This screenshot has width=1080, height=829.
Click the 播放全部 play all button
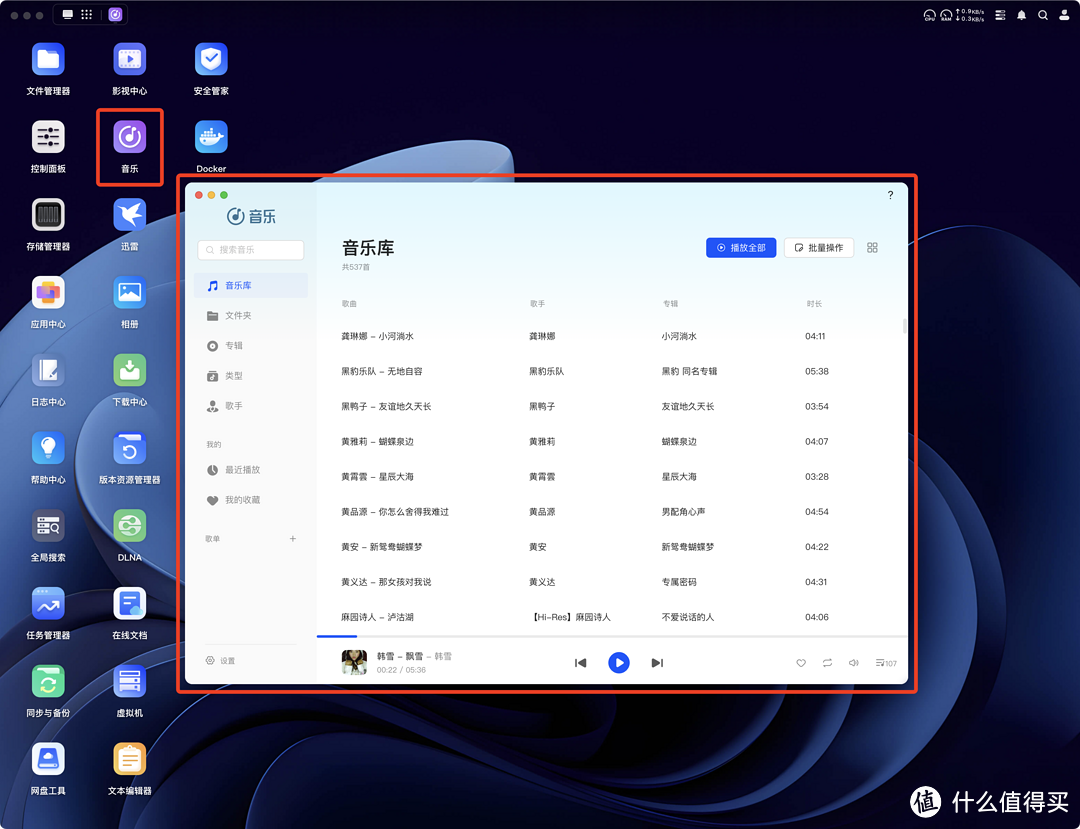pos(740,247)
